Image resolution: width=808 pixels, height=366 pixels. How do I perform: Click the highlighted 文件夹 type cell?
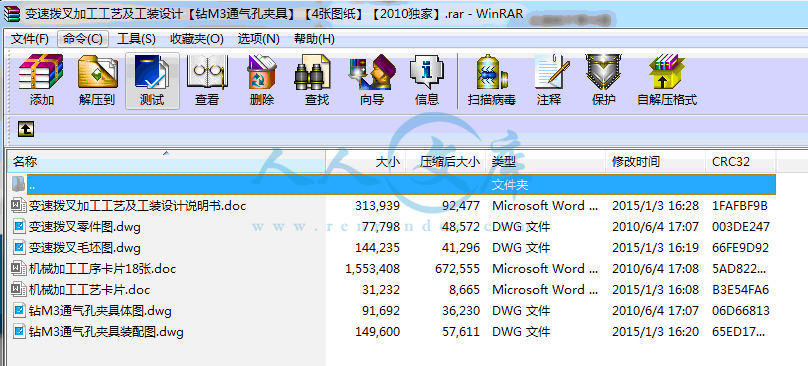point(510,185)
